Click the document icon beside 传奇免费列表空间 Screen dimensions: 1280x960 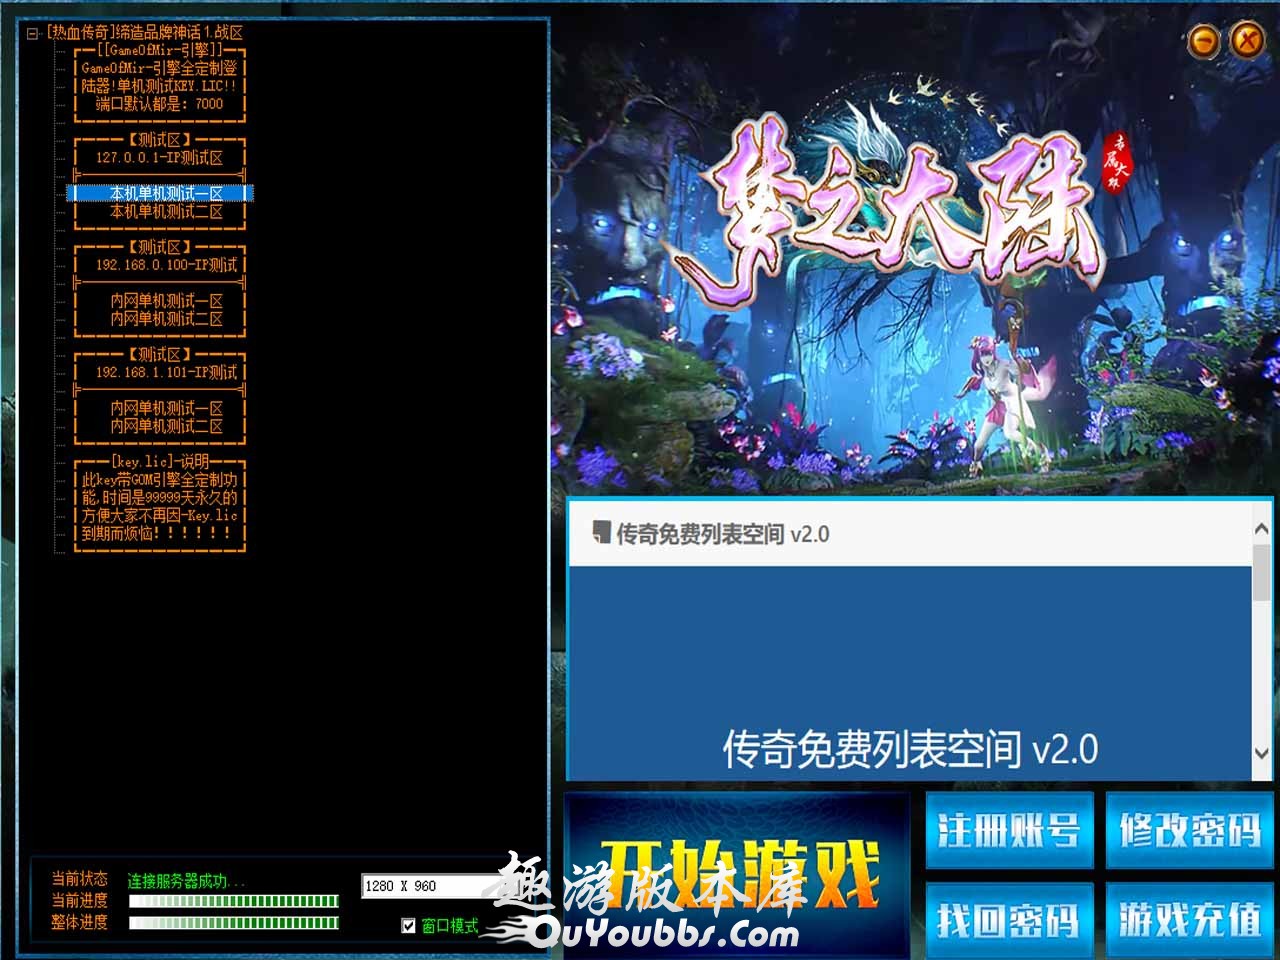(601, 531)
